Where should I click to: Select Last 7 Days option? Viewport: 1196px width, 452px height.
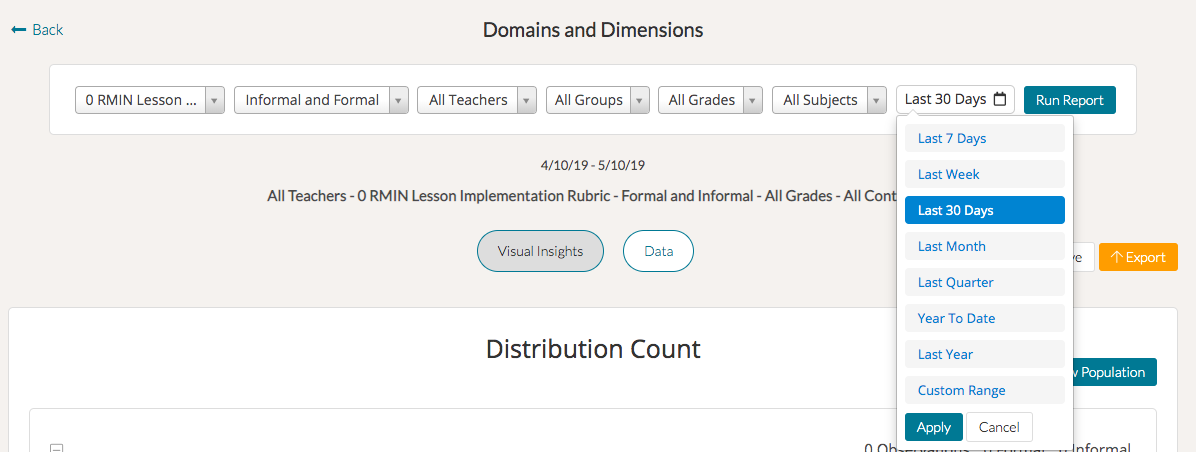pos(984,138)
